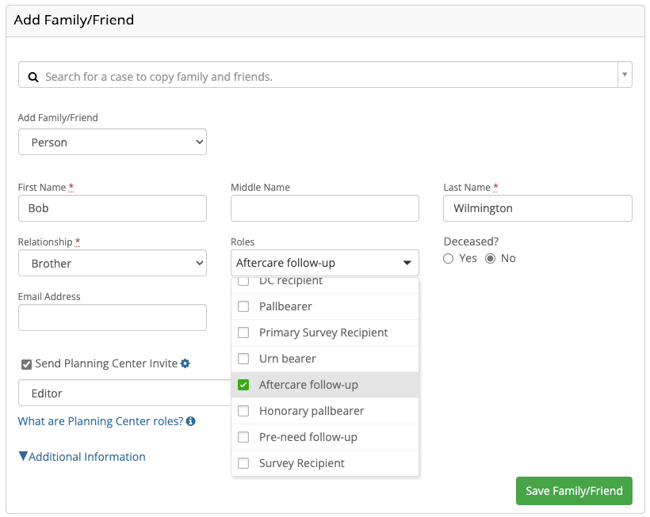Open What are Planning Center roles link

click(100, 421)
